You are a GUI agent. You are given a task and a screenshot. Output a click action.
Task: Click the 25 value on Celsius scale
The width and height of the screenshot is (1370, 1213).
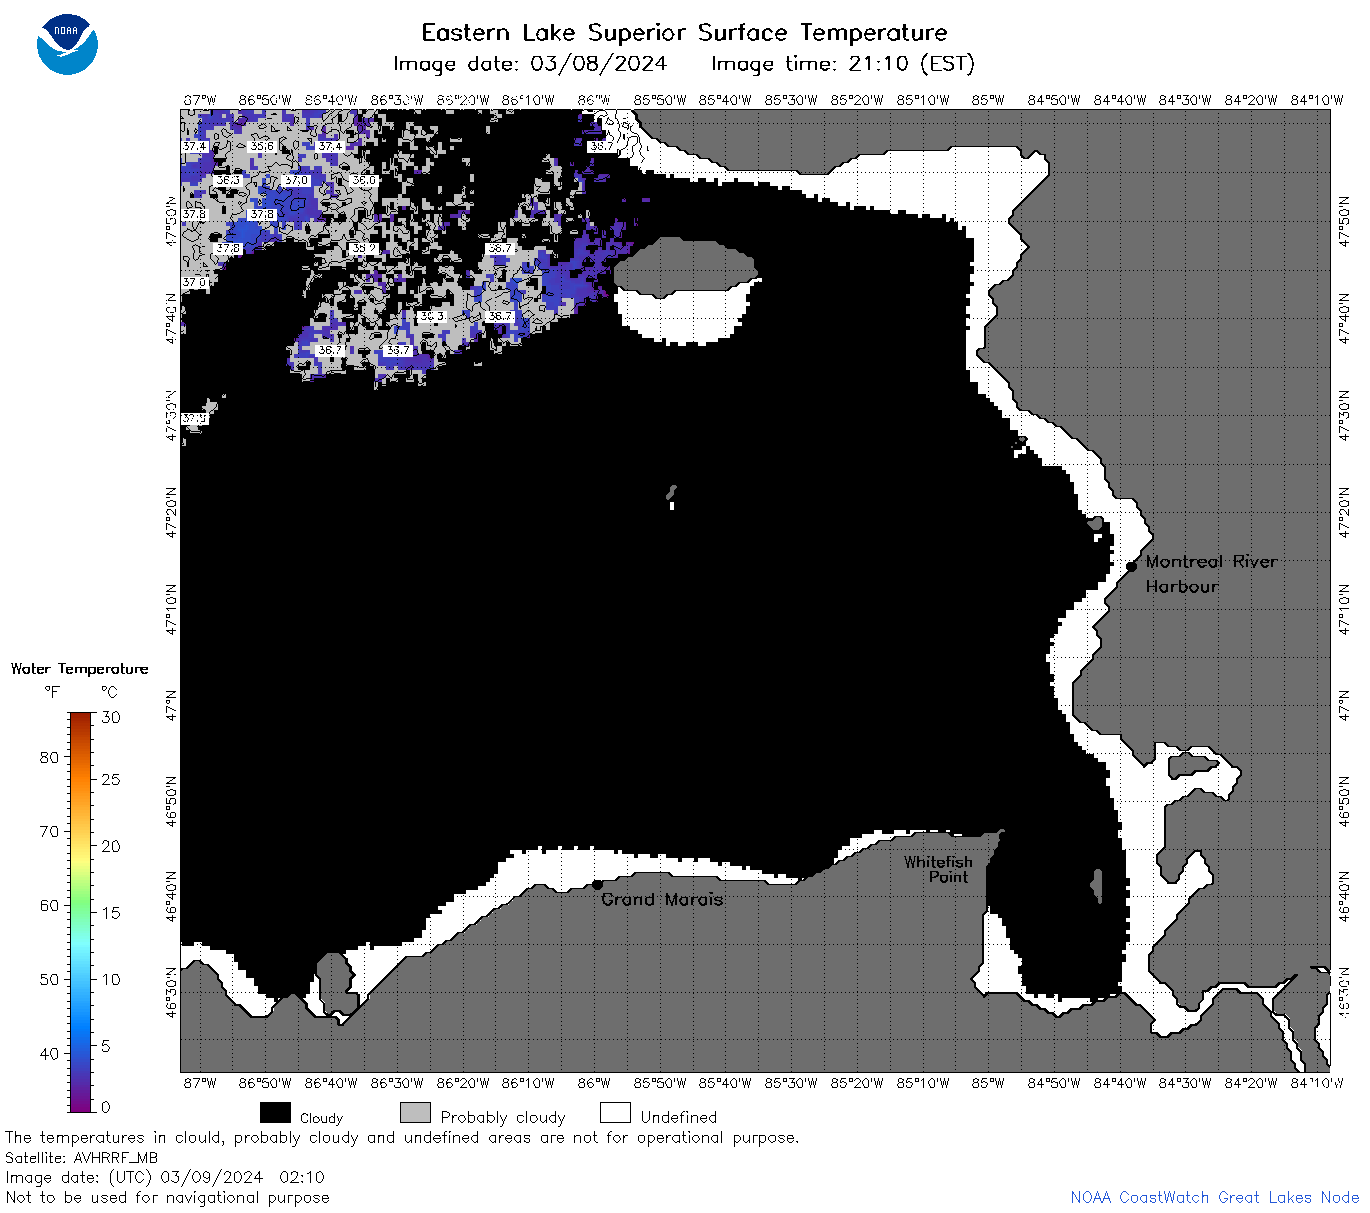[x=111, y=779]
